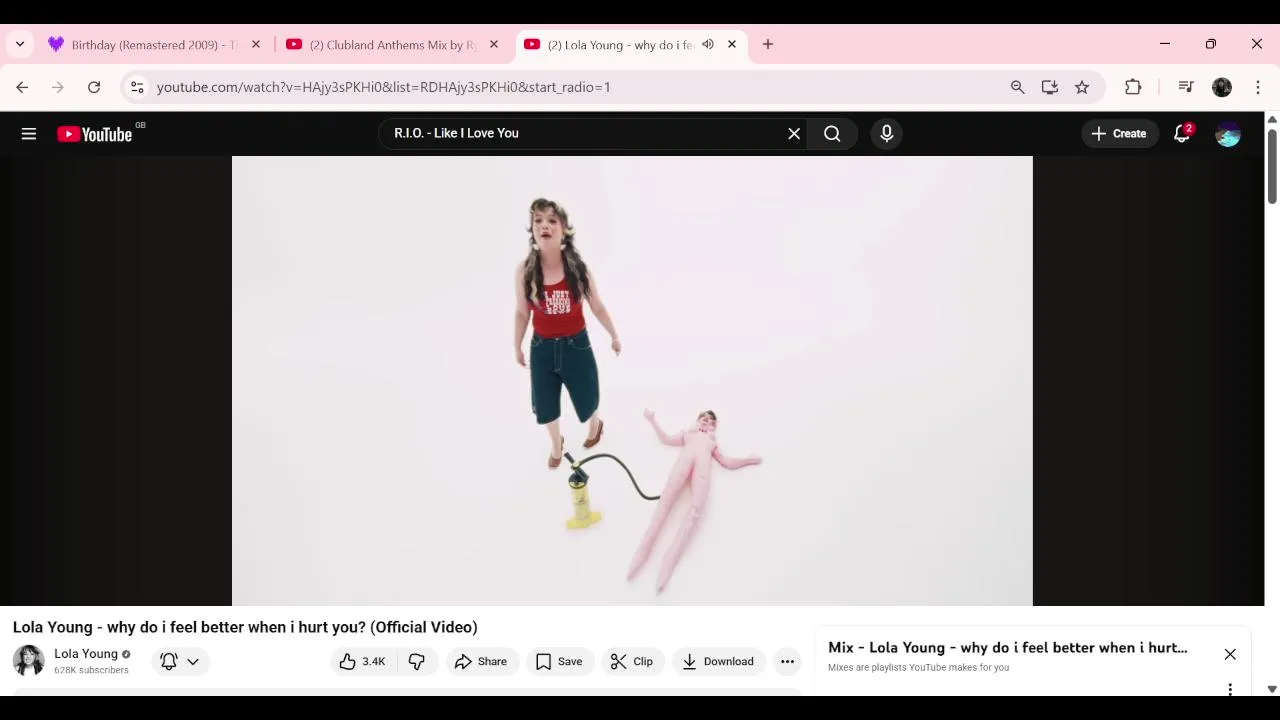1280x720 pixels.
Task: Reload the current page
Action: [94, 87]
